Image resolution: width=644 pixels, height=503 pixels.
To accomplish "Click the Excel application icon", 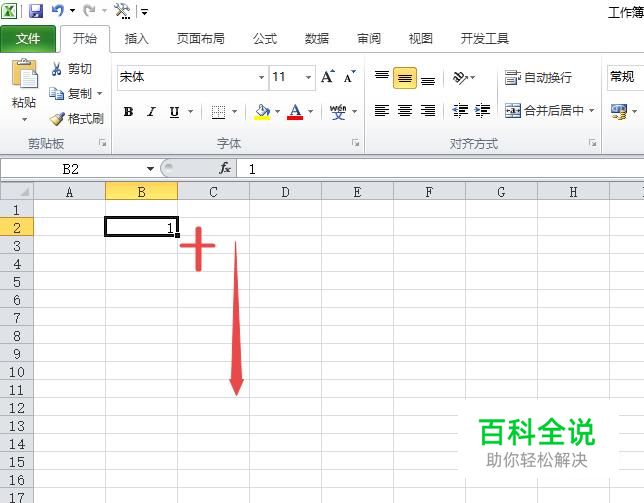I will [x=9, y=11].
